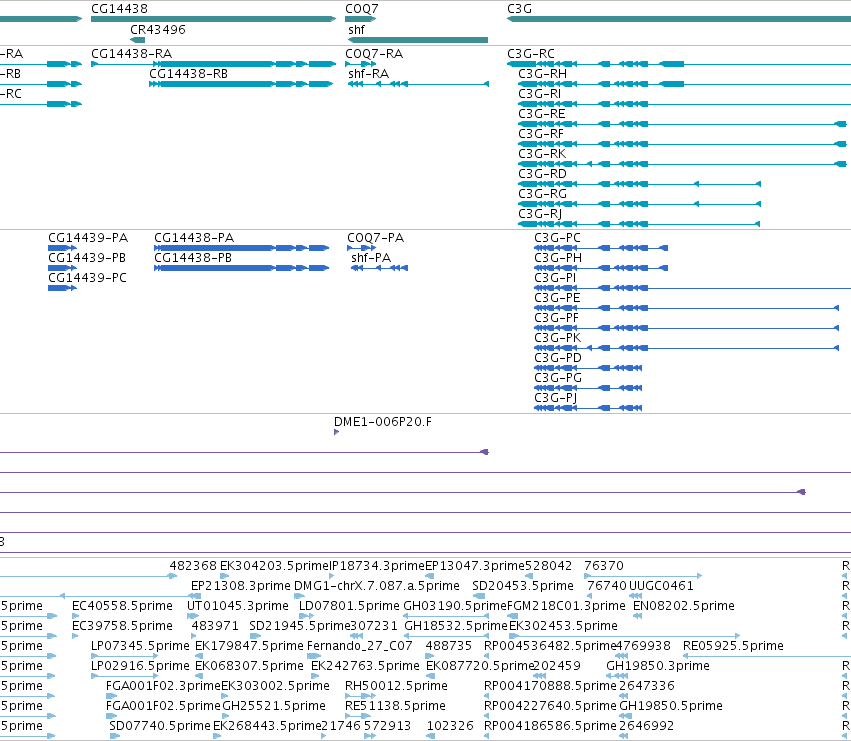
Task: Select the C3G-RG transcript label
Action: coord(542,194)
